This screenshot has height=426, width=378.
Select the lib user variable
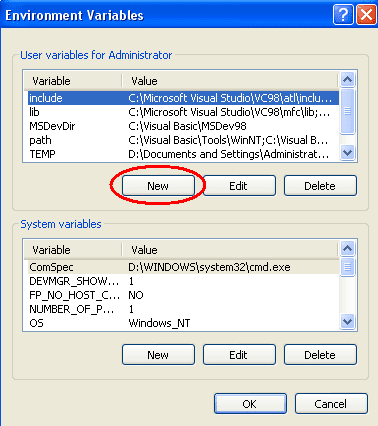[183, 112]
